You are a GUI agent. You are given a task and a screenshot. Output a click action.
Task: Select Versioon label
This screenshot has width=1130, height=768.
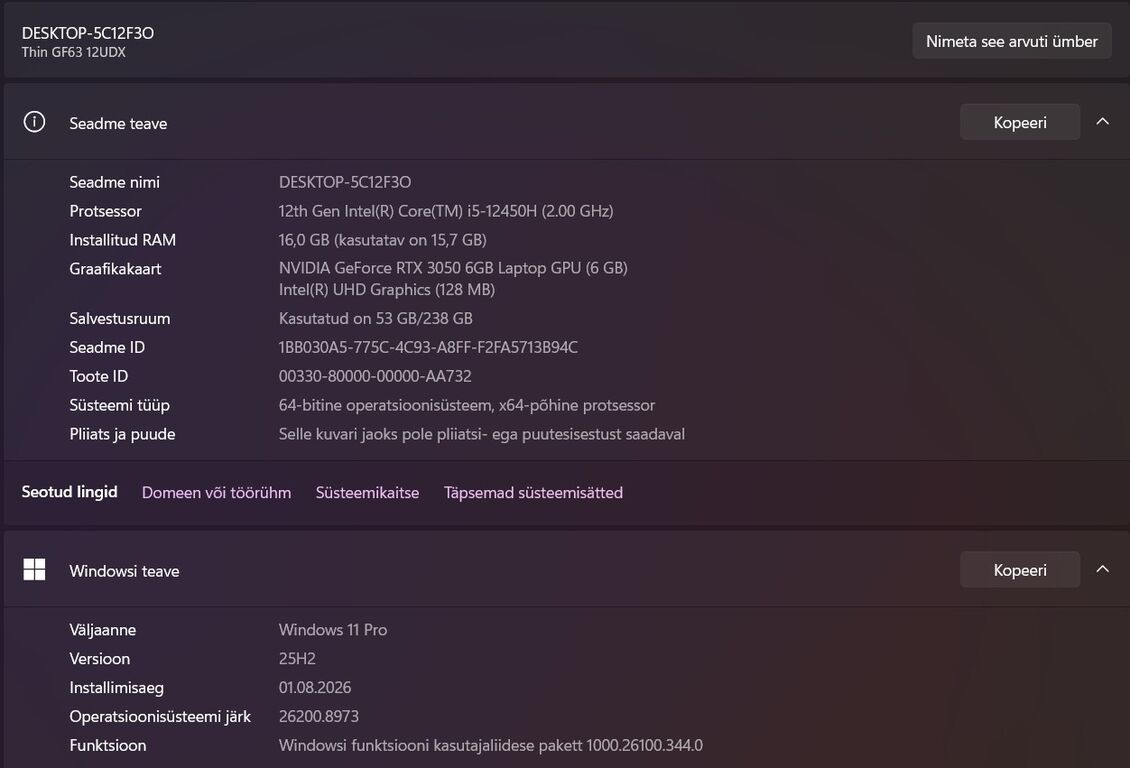pyautogui.click(x=99, y=658)
